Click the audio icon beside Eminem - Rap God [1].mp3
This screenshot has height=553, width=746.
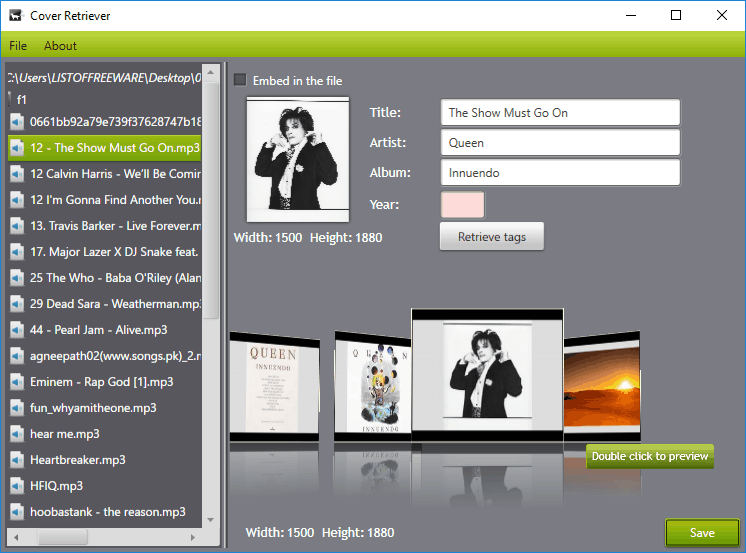pos(17,382)
